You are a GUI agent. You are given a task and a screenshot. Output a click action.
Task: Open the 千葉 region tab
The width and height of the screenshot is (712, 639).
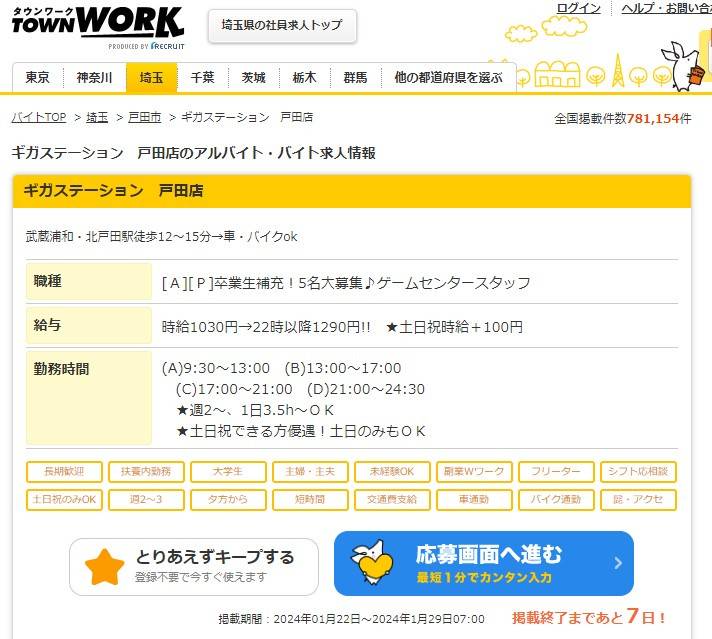202,77
